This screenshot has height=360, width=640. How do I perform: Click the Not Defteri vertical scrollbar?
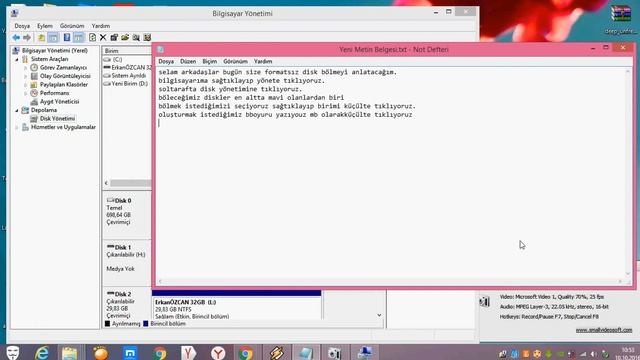pyautogui.click(x=628, y=173)
